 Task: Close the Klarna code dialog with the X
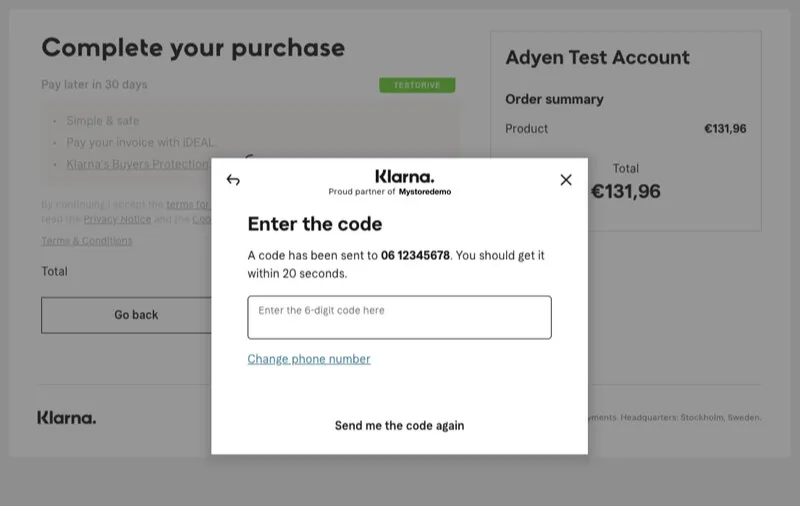click(566, 180)
